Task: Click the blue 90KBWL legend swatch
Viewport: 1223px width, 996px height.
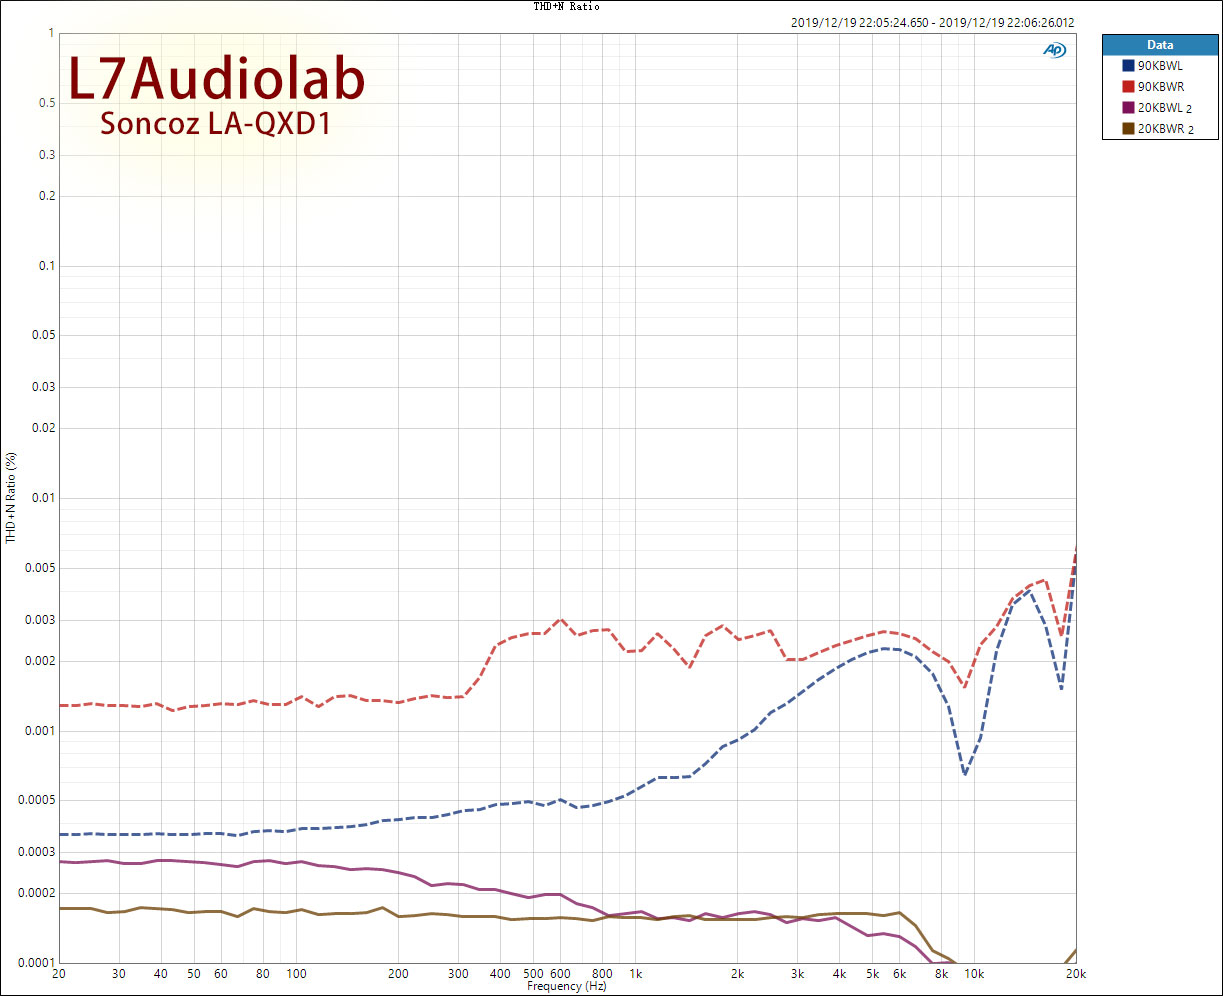Action: pos(1129,65)
